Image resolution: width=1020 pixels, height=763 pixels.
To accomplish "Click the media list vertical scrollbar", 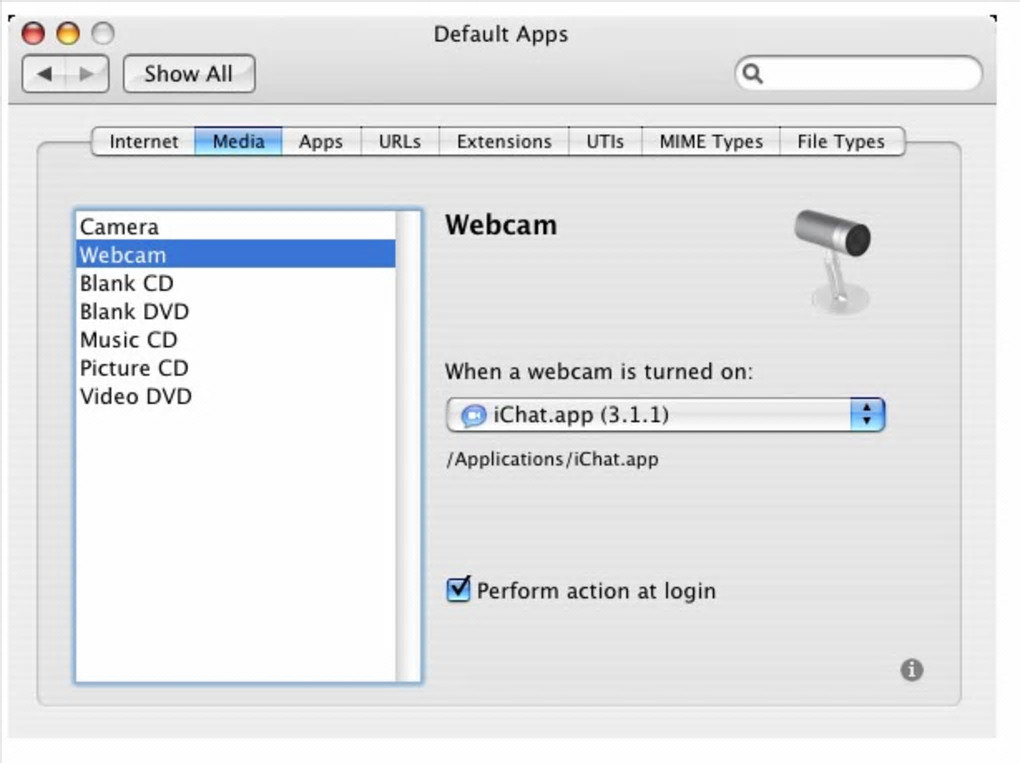I will tap(408, 446).
